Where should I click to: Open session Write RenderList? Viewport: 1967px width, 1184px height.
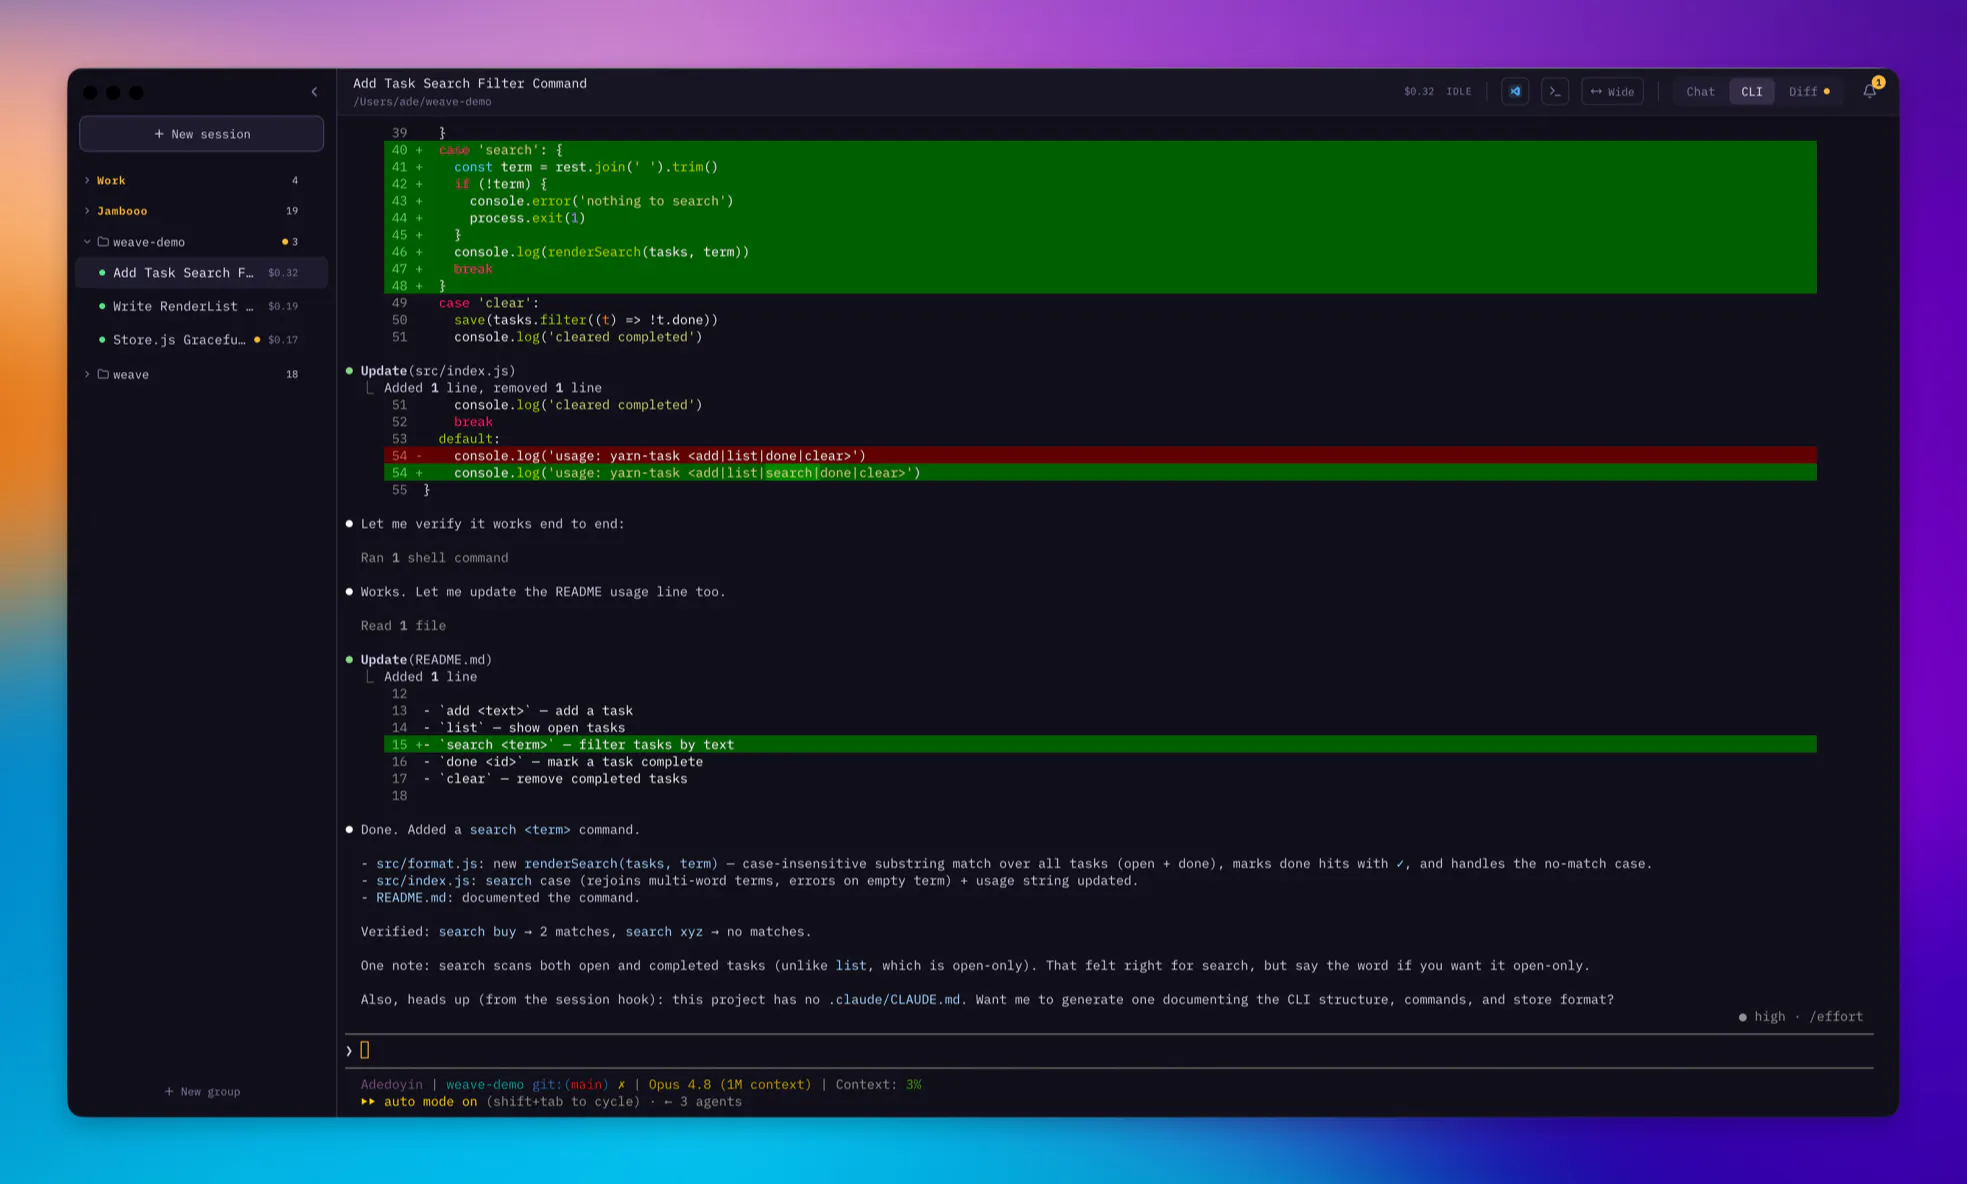pyautogui.click(x=201, y=306)
